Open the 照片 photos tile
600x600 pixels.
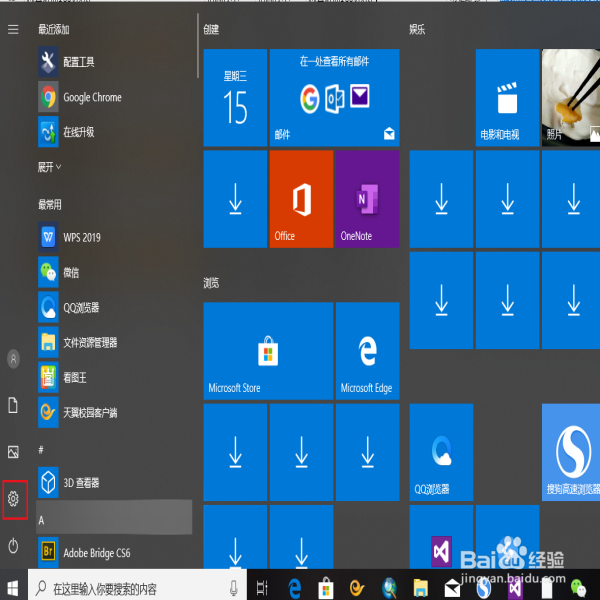571,98
